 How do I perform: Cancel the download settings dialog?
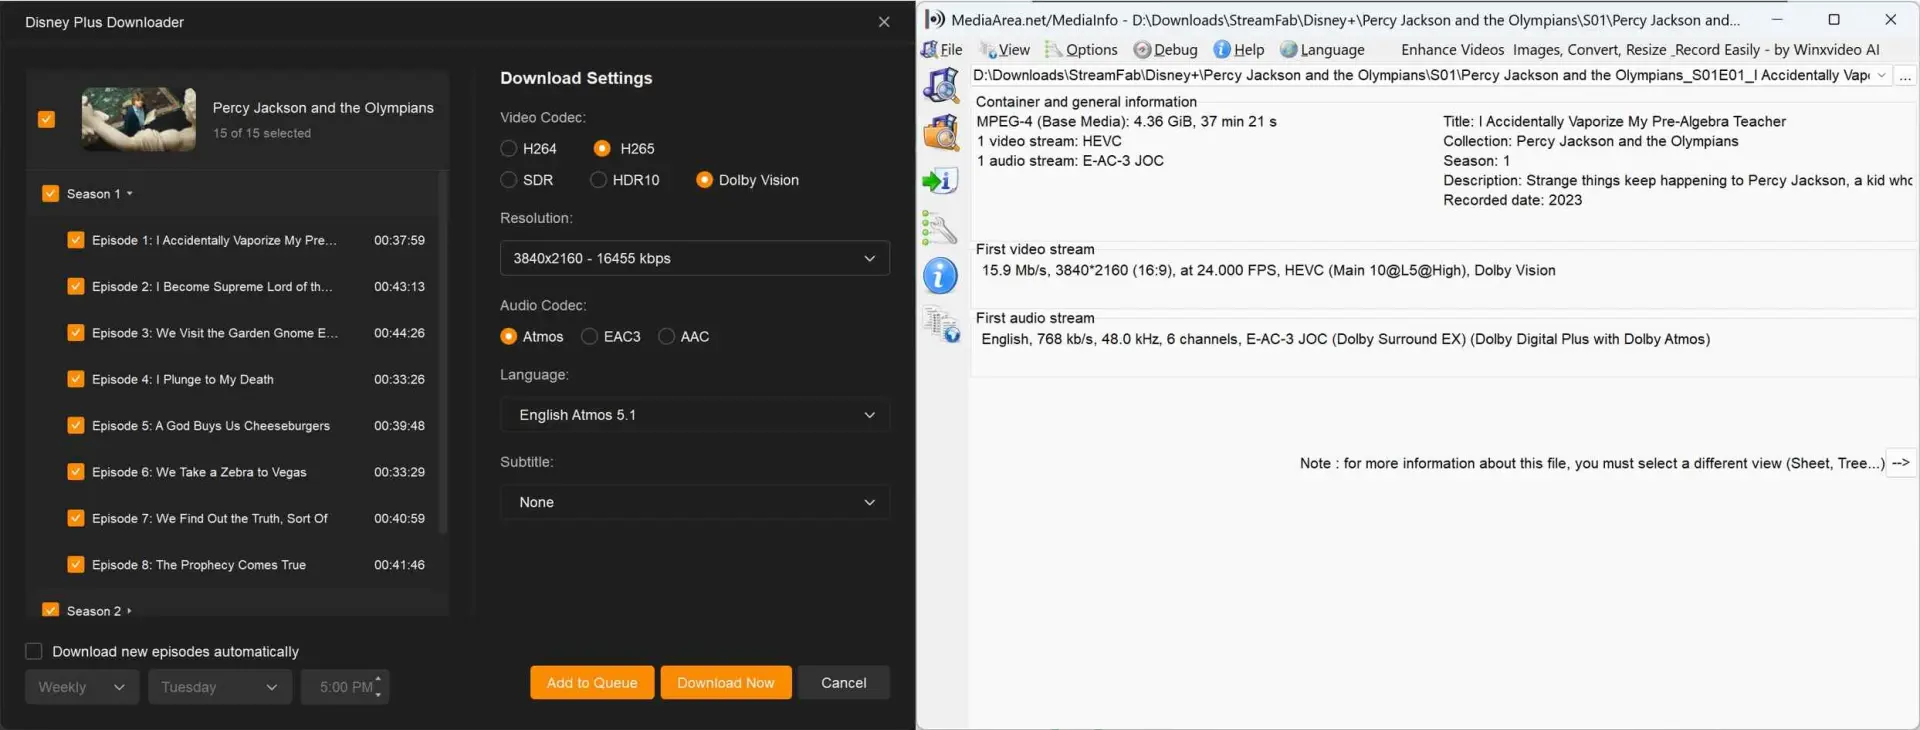844,683
